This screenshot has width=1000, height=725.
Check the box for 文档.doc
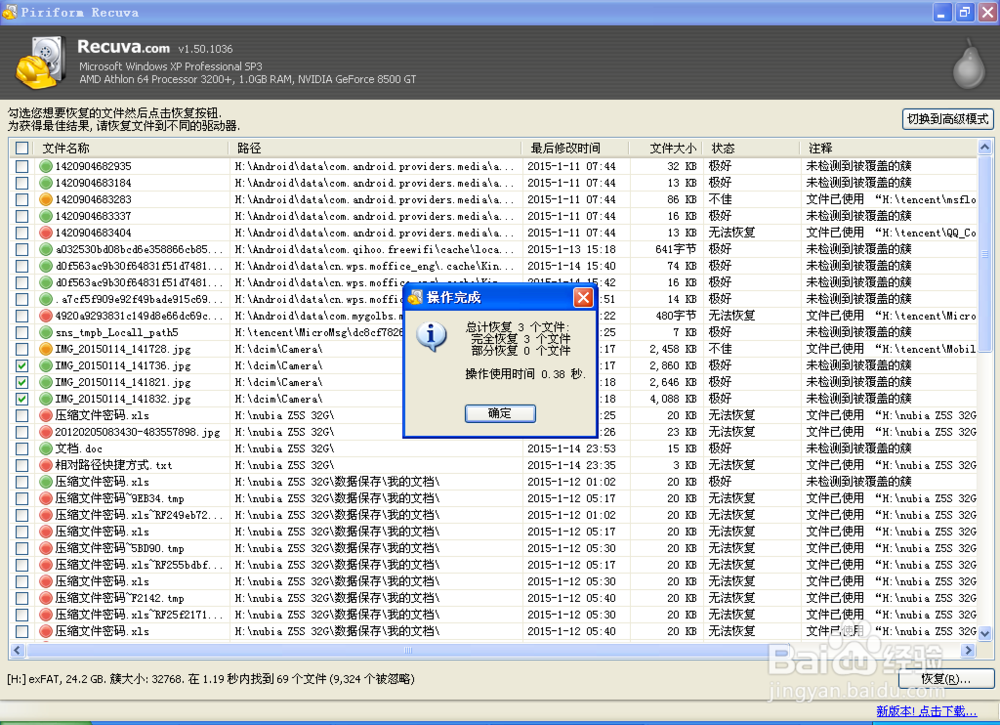[x=22, y=448]
